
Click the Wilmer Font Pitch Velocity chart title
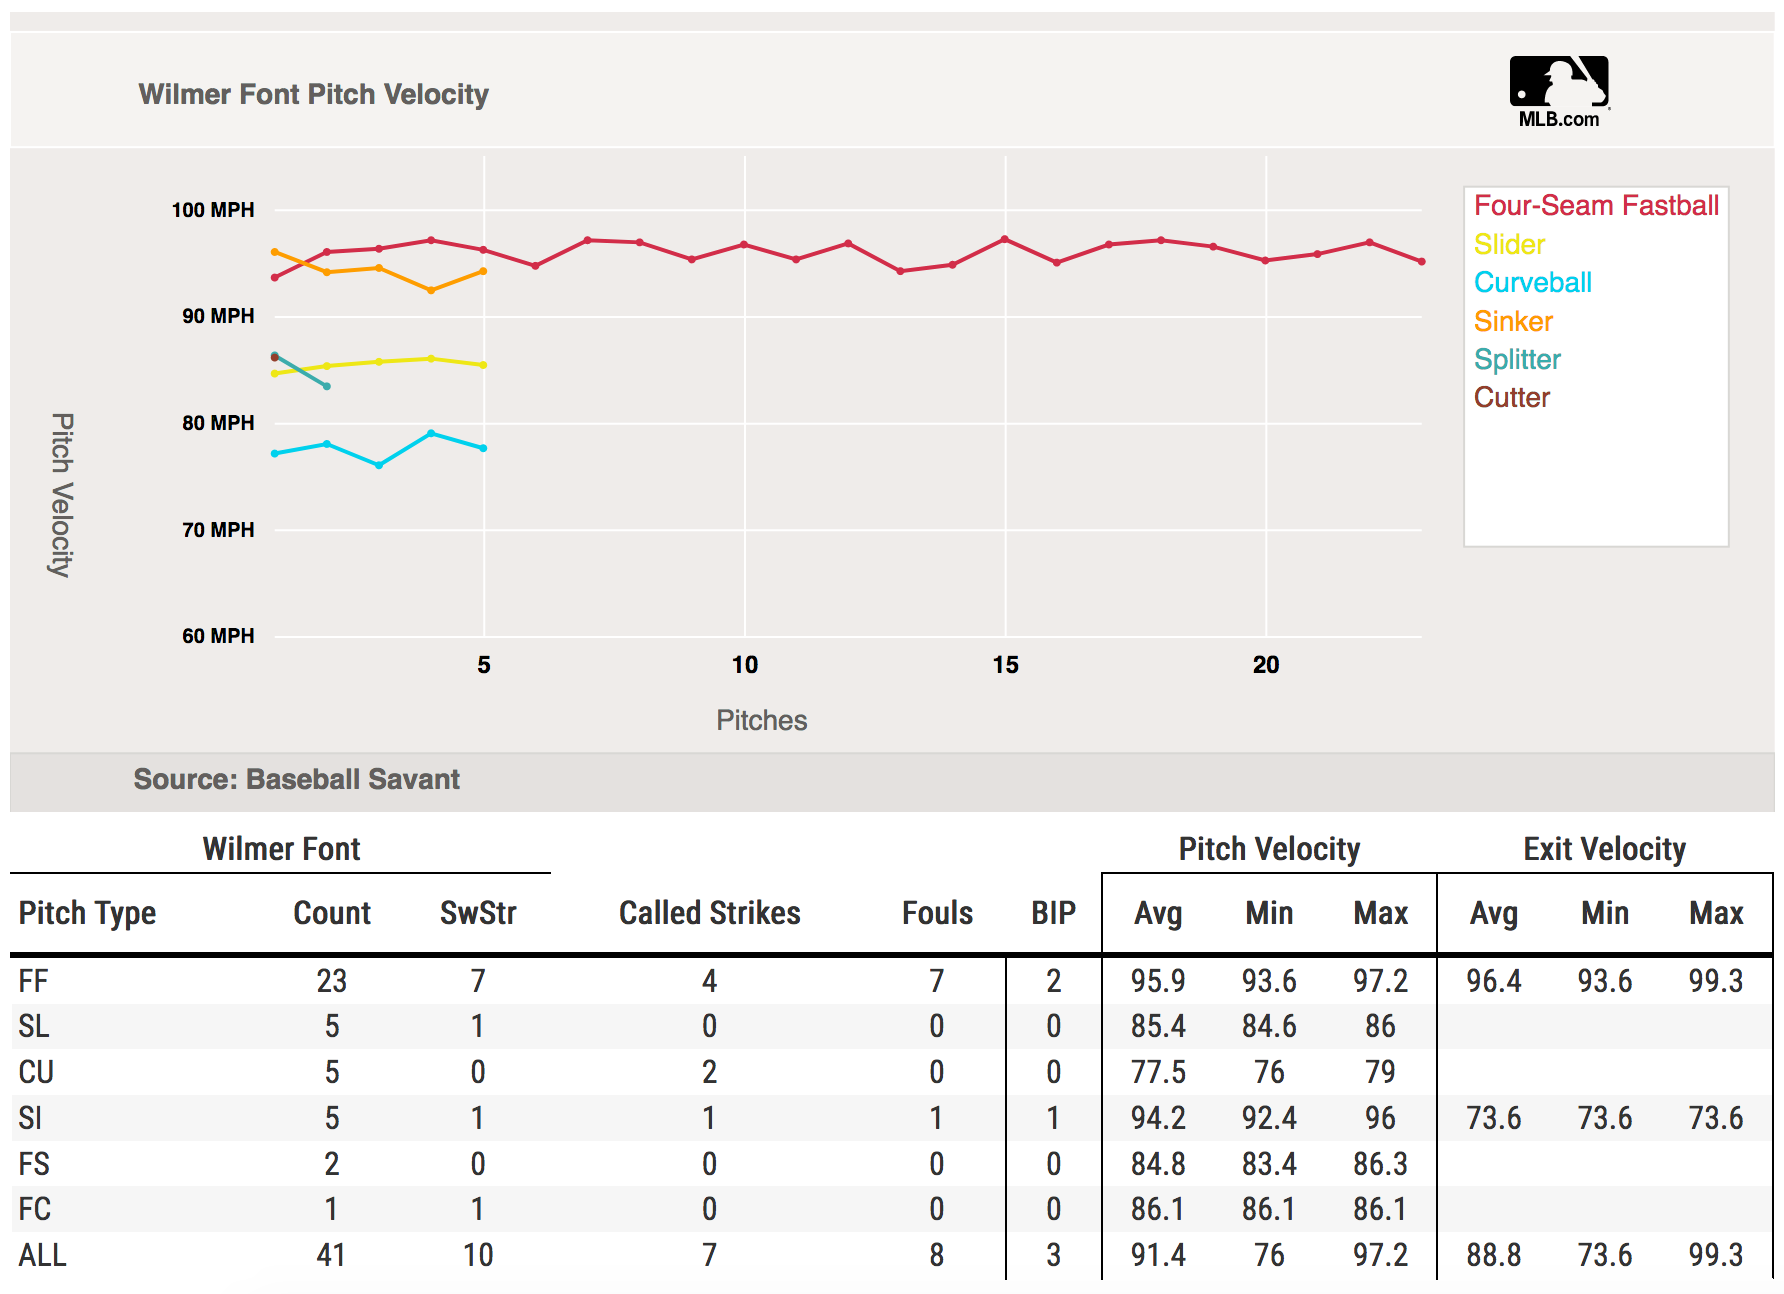(313, 94)
